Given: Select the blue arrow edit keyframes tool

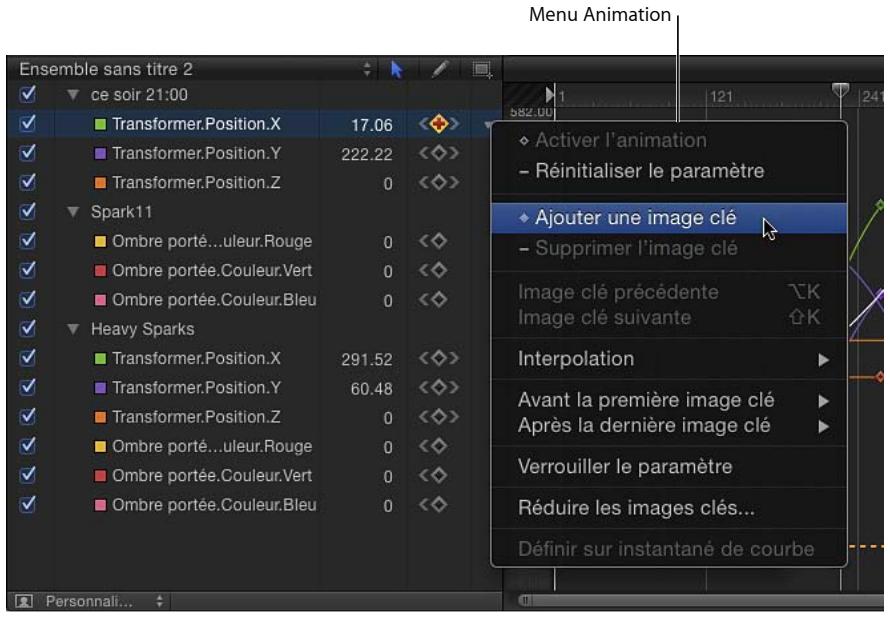Looking at the screenshot, I should [x=397, y=70].
